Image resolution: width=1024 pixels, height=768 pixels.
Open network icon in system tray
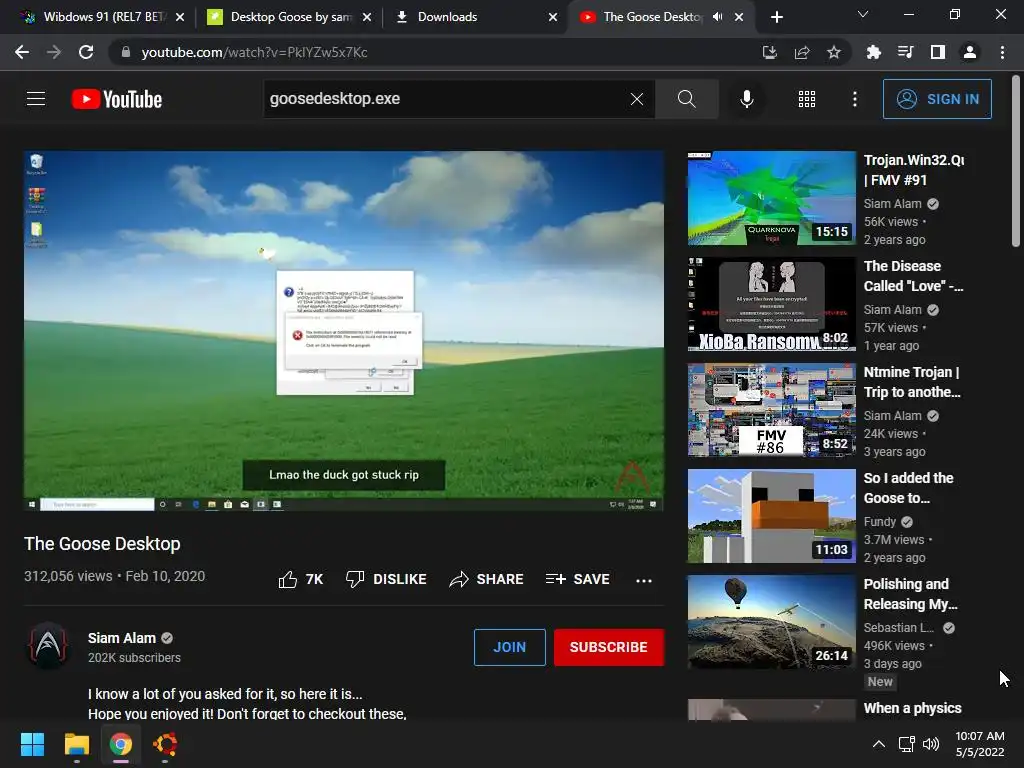click(x=906, y=744)
